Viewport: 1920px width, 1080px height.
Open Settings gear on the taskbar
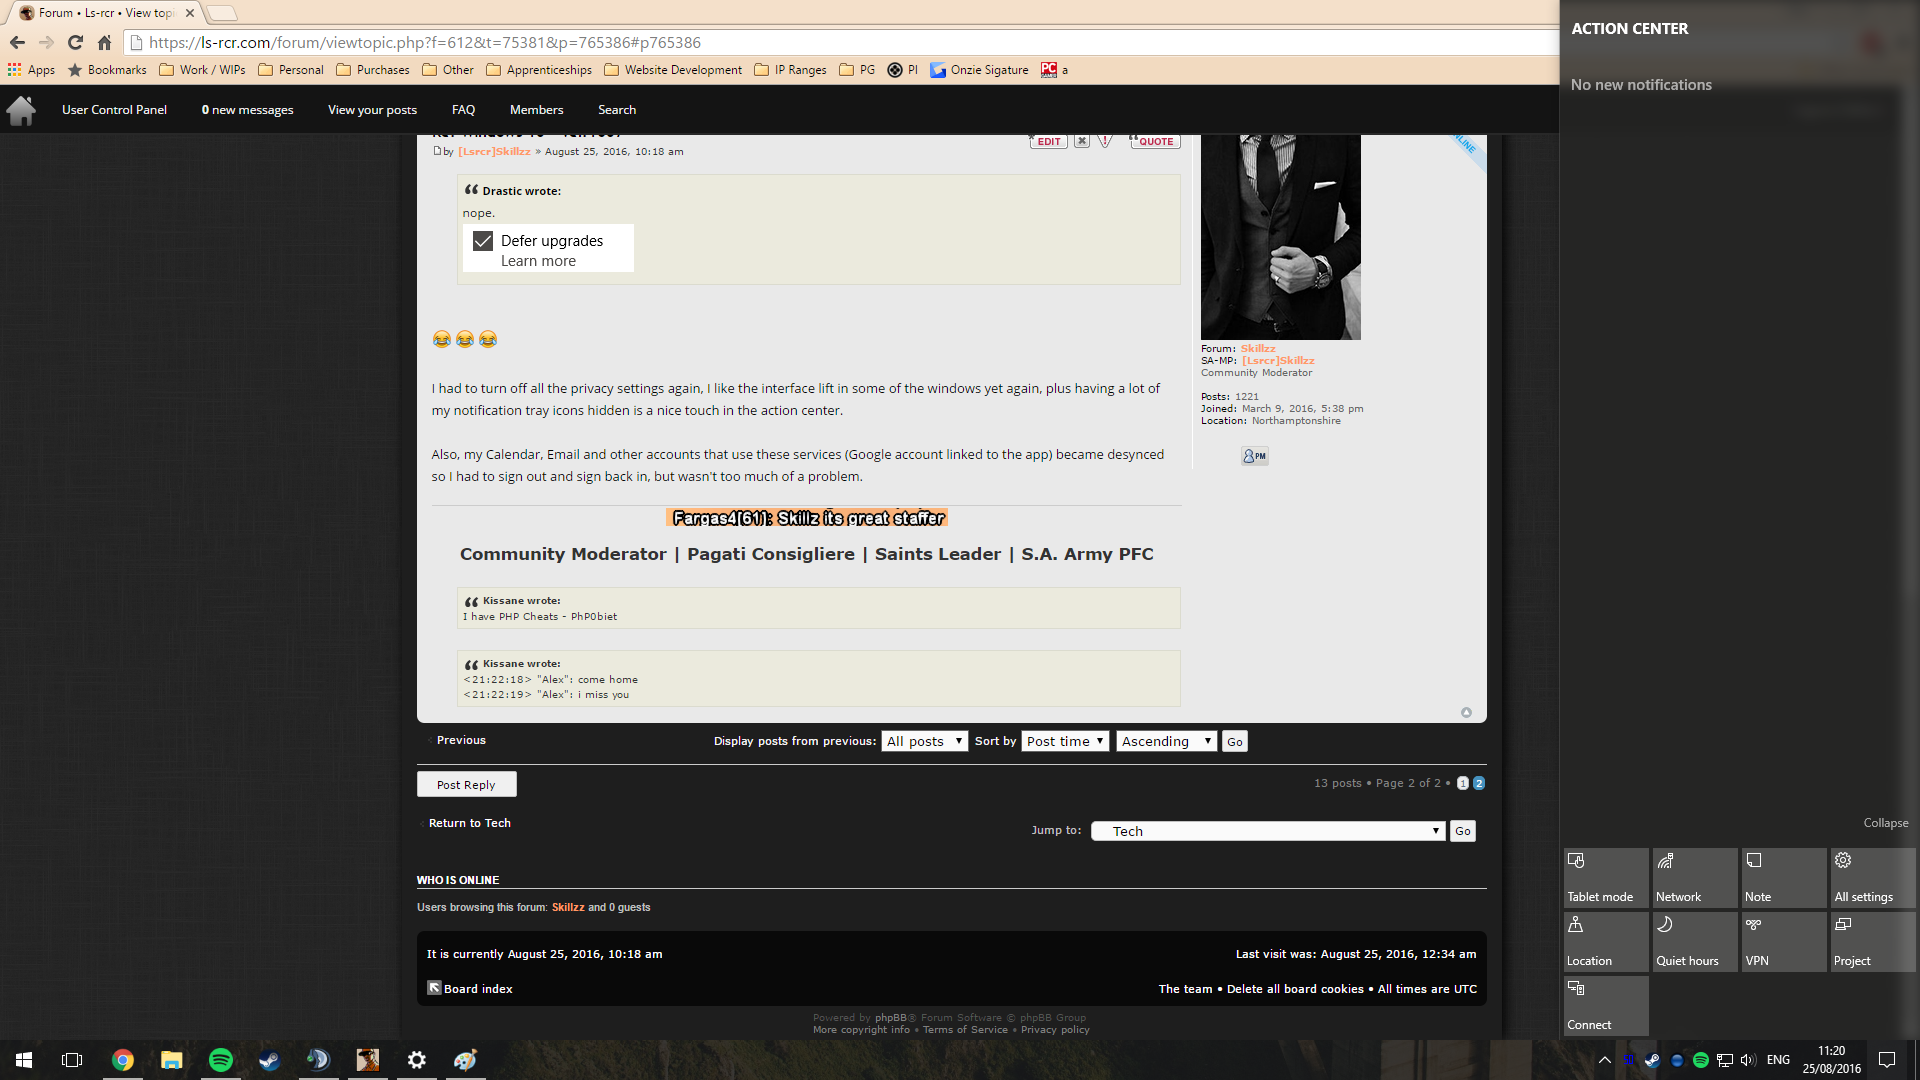417,1060
